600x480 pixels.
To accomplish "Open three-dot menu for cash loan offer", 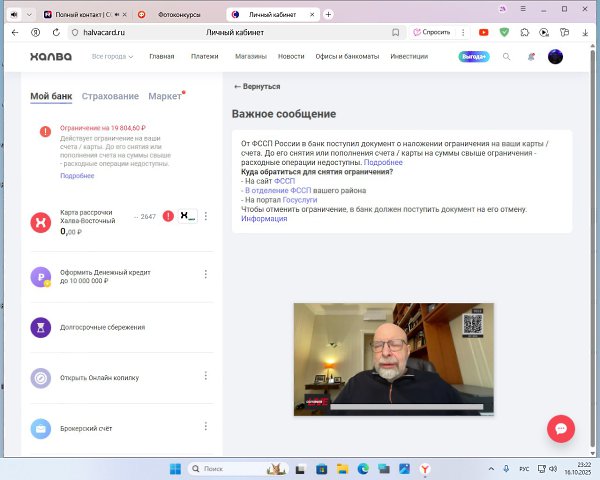I will pos(205,274).
